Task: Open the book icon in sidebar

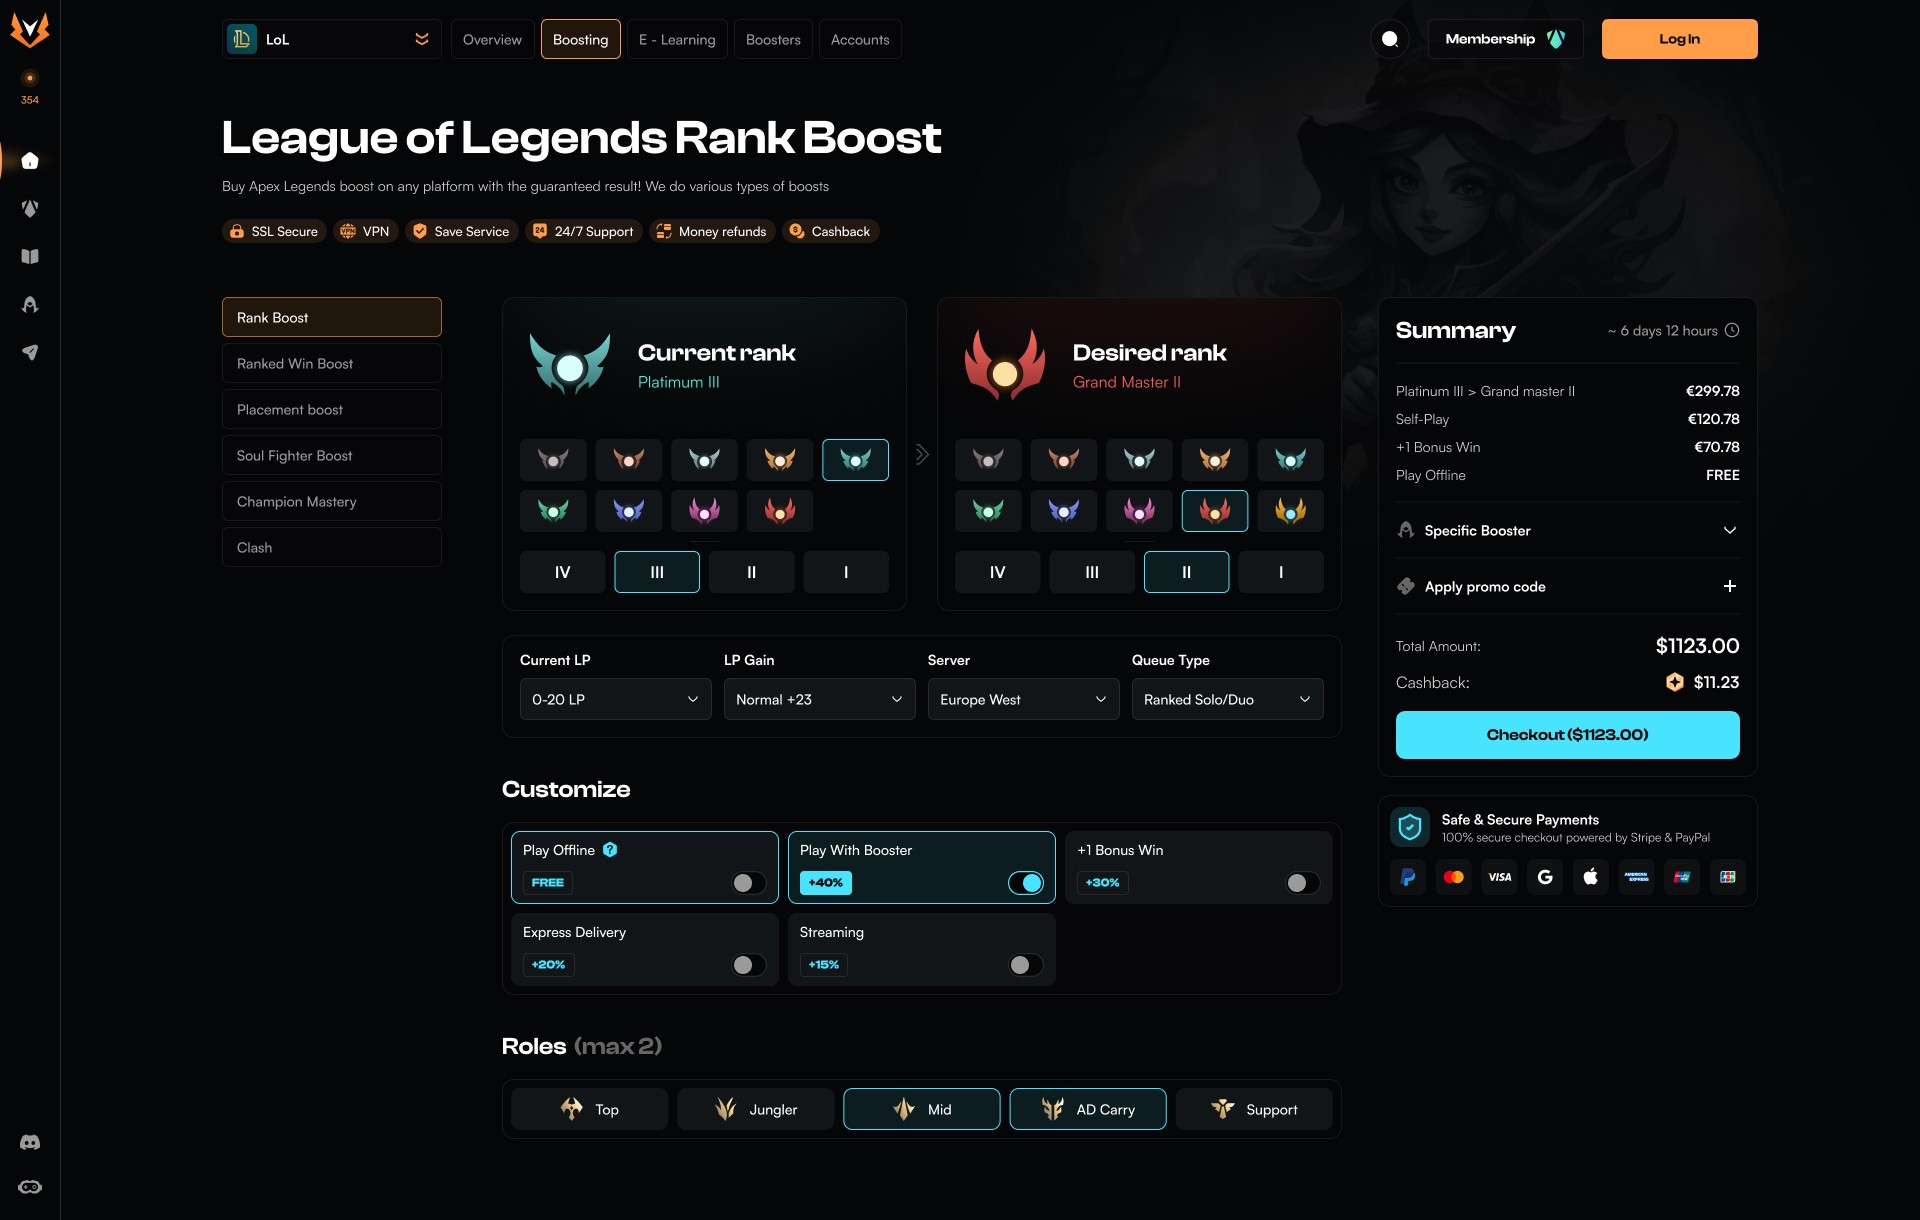Action: pos(30,257)
